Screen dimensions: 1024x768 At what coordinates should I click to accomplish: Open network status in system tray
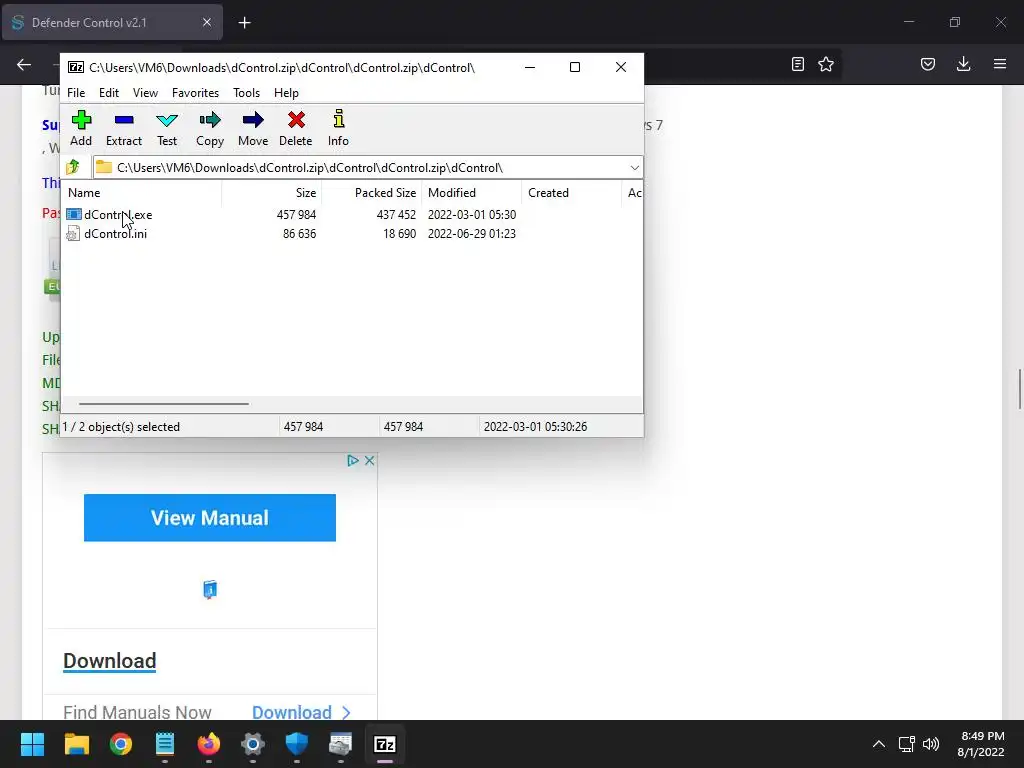[x=906, y=744]
